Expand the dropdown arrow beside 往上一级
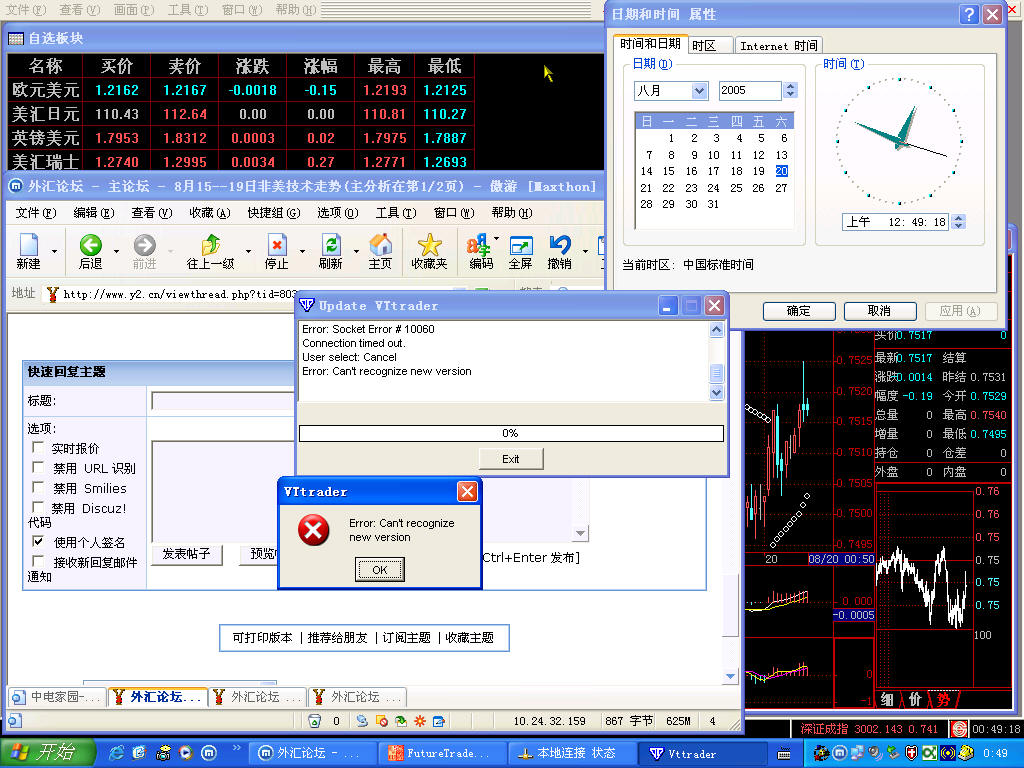 click(248, 251)
